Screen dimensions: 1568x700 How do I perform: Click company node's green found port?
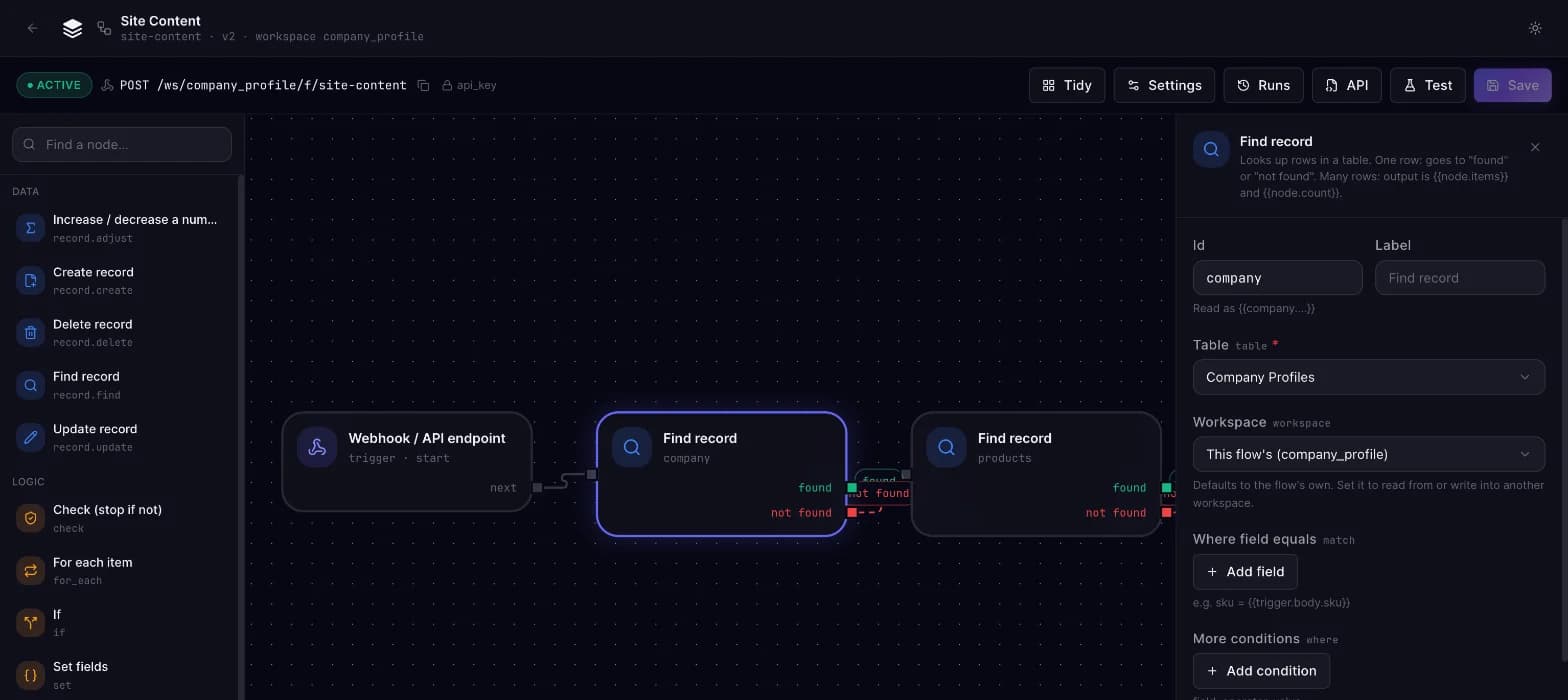(852, 488)
